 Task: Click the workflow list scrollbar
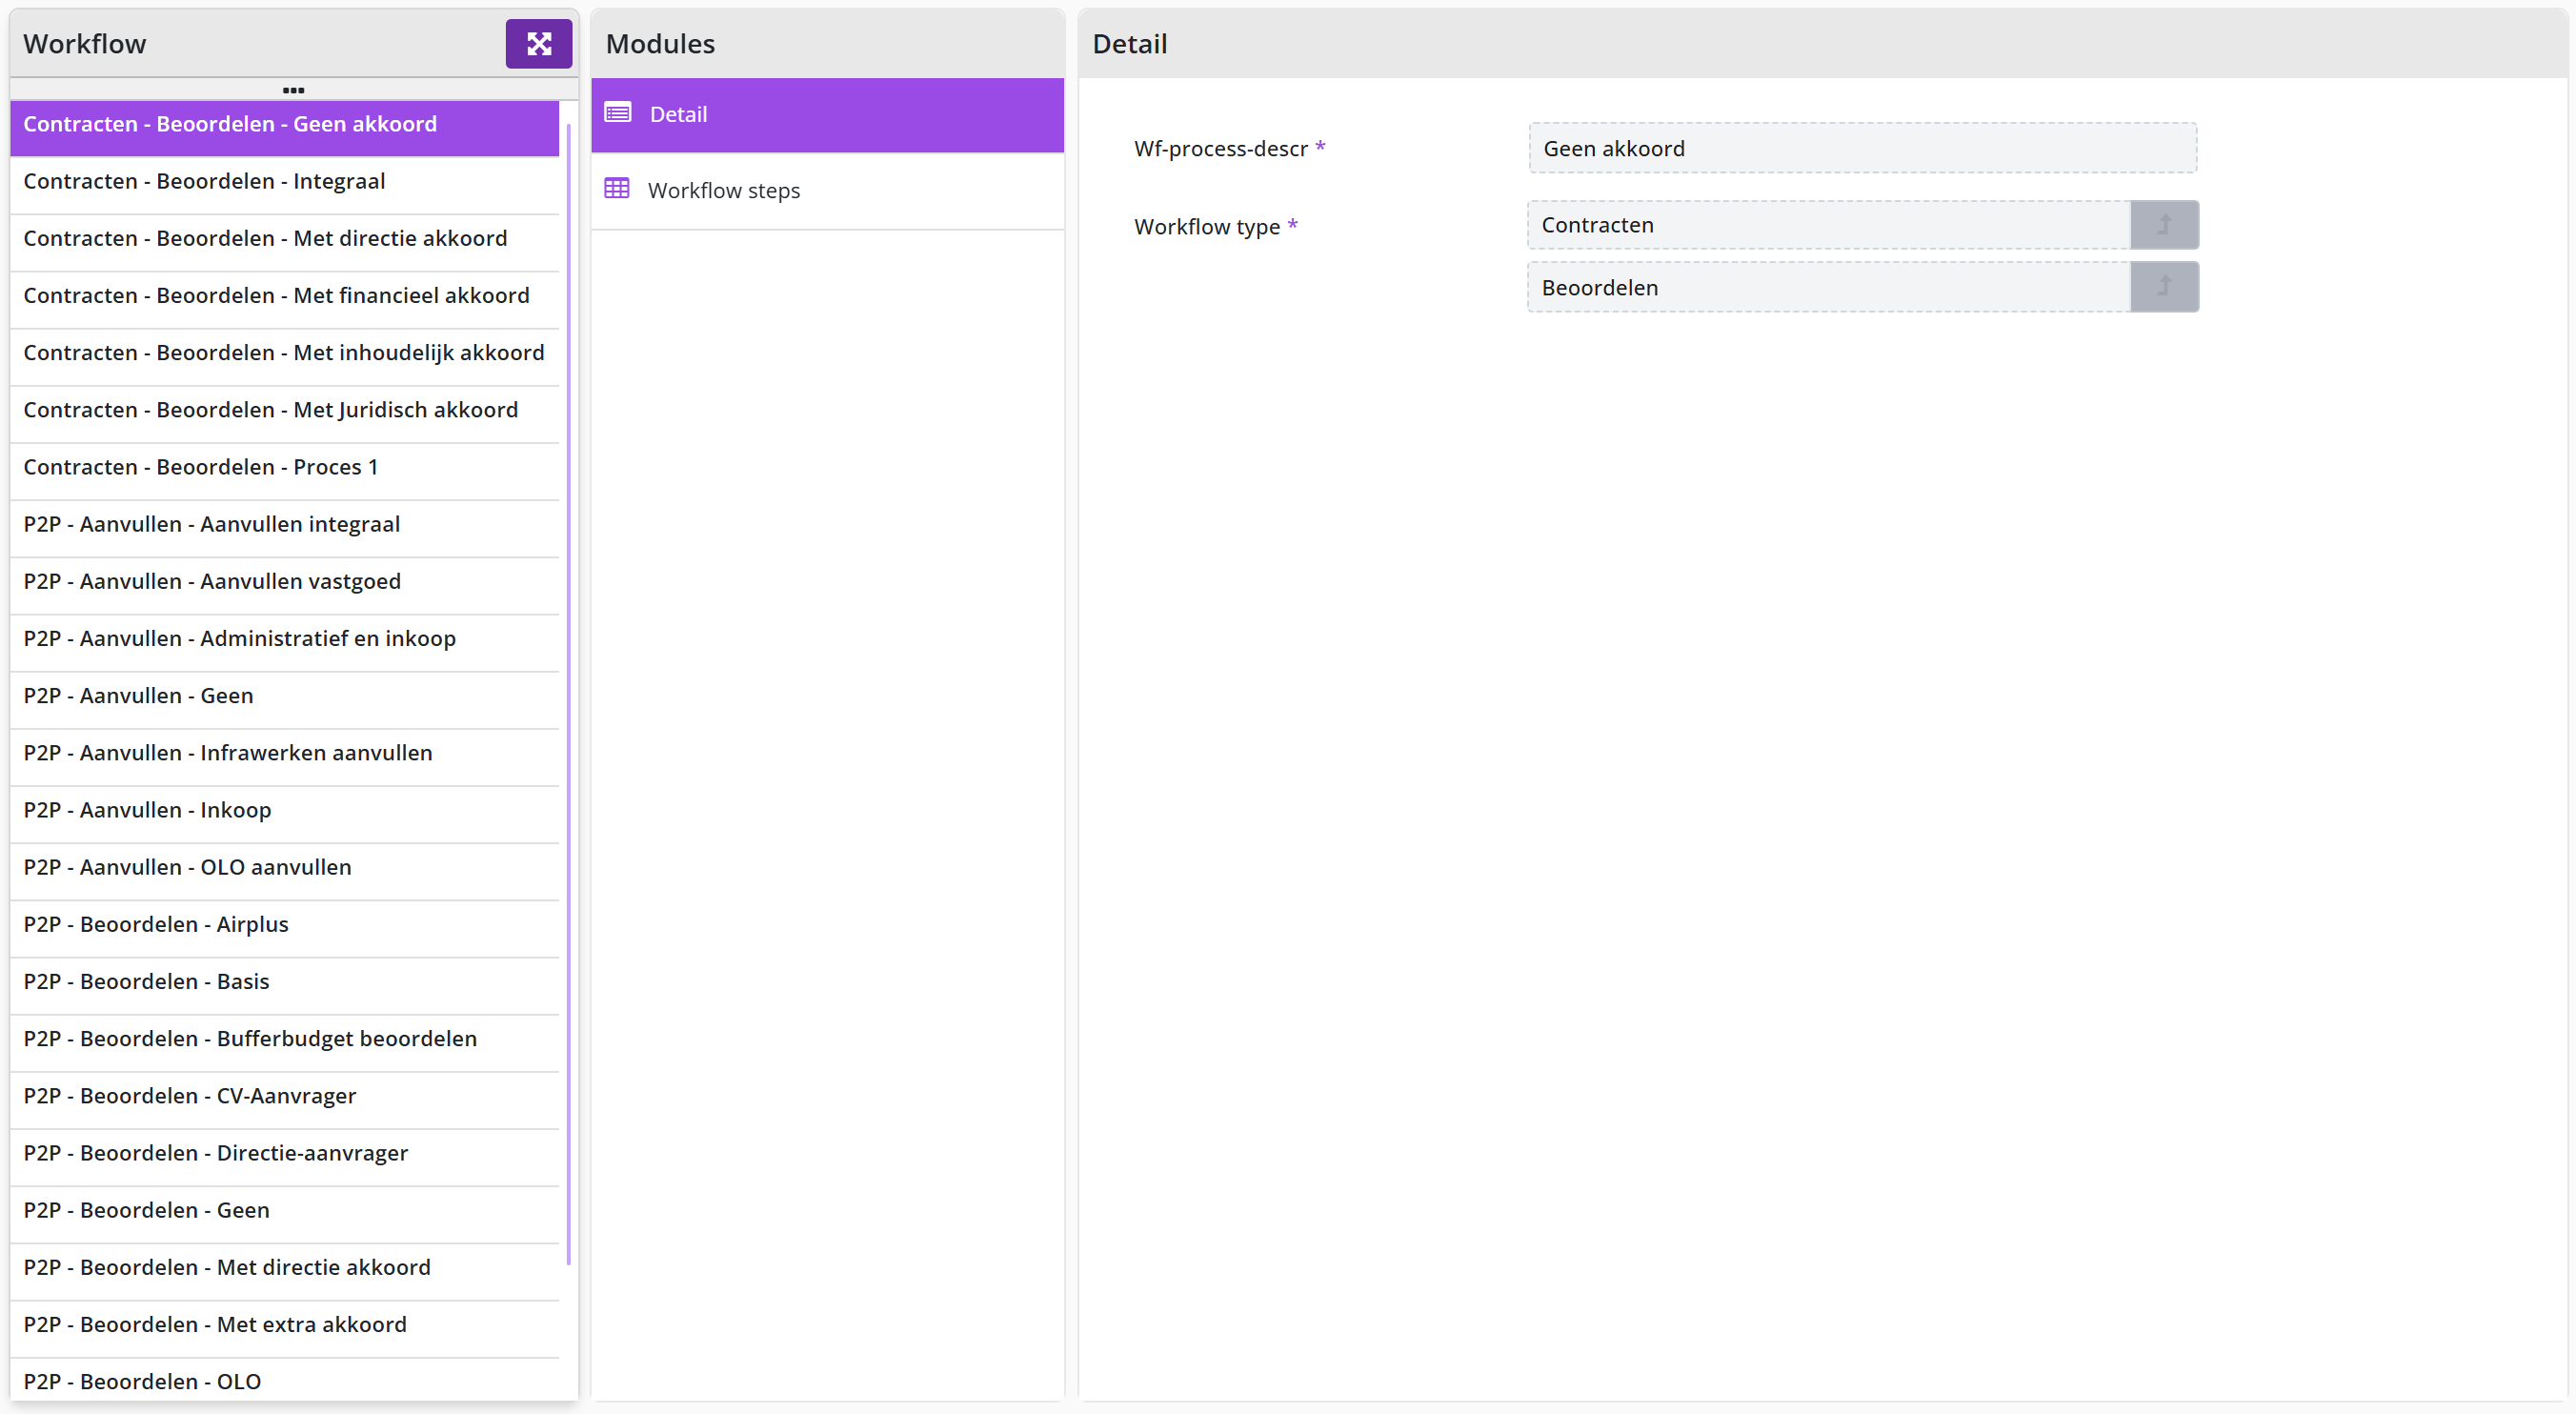click(x=568, y=693)
